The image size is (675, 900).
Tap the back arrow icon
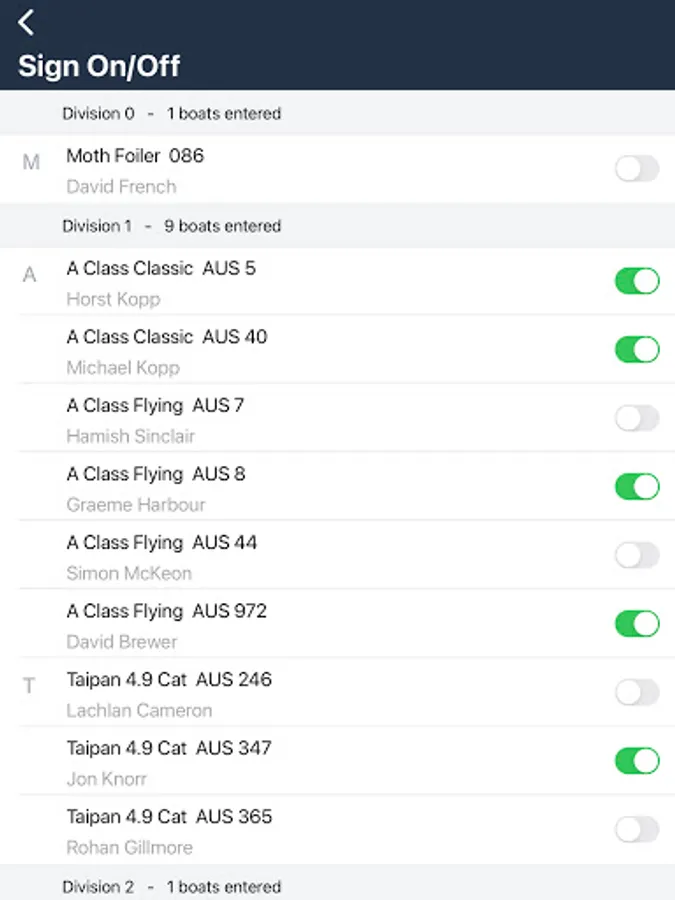(x=26, y=22)
